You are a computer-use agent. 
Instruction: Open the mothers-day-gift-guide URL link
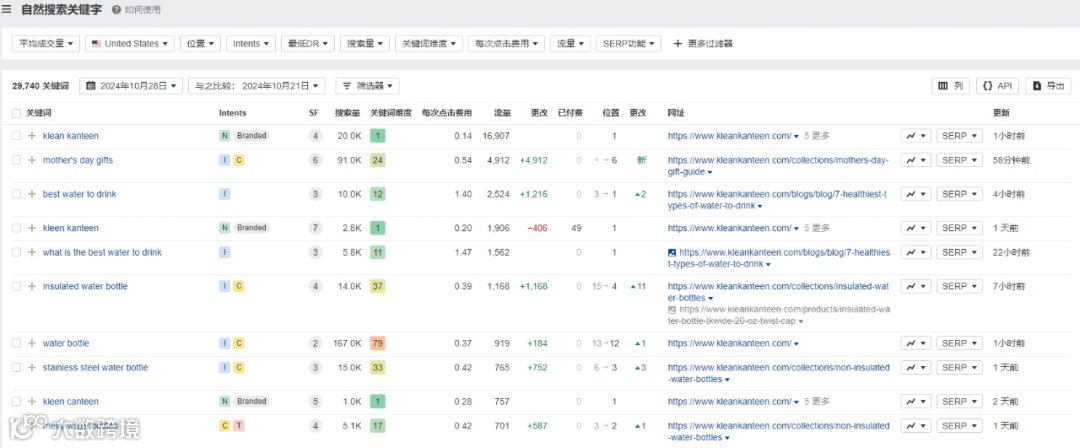click(x=778, y=165)
